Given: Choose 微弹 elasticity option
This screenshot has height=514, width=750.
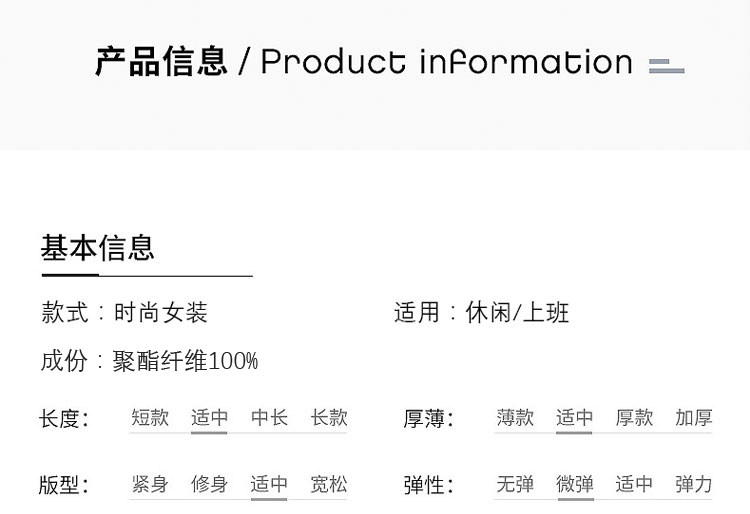Looking at the screenshot, I should [574, 485].
